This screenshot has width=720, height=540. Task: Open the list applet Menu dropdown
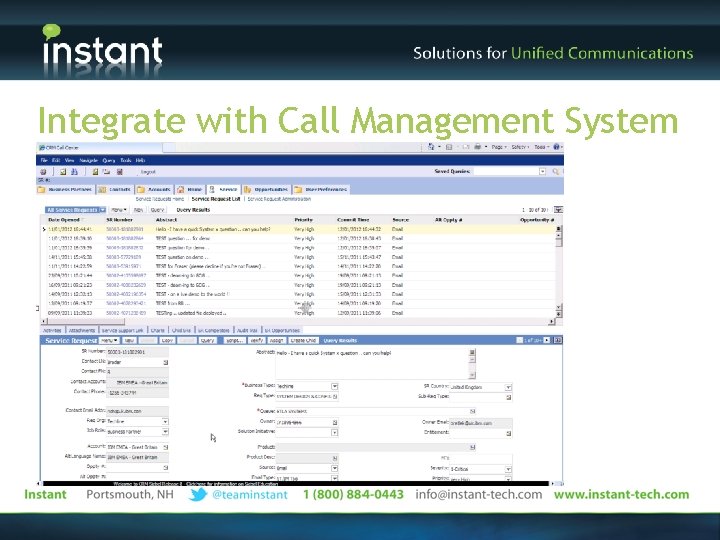point(119,210)
